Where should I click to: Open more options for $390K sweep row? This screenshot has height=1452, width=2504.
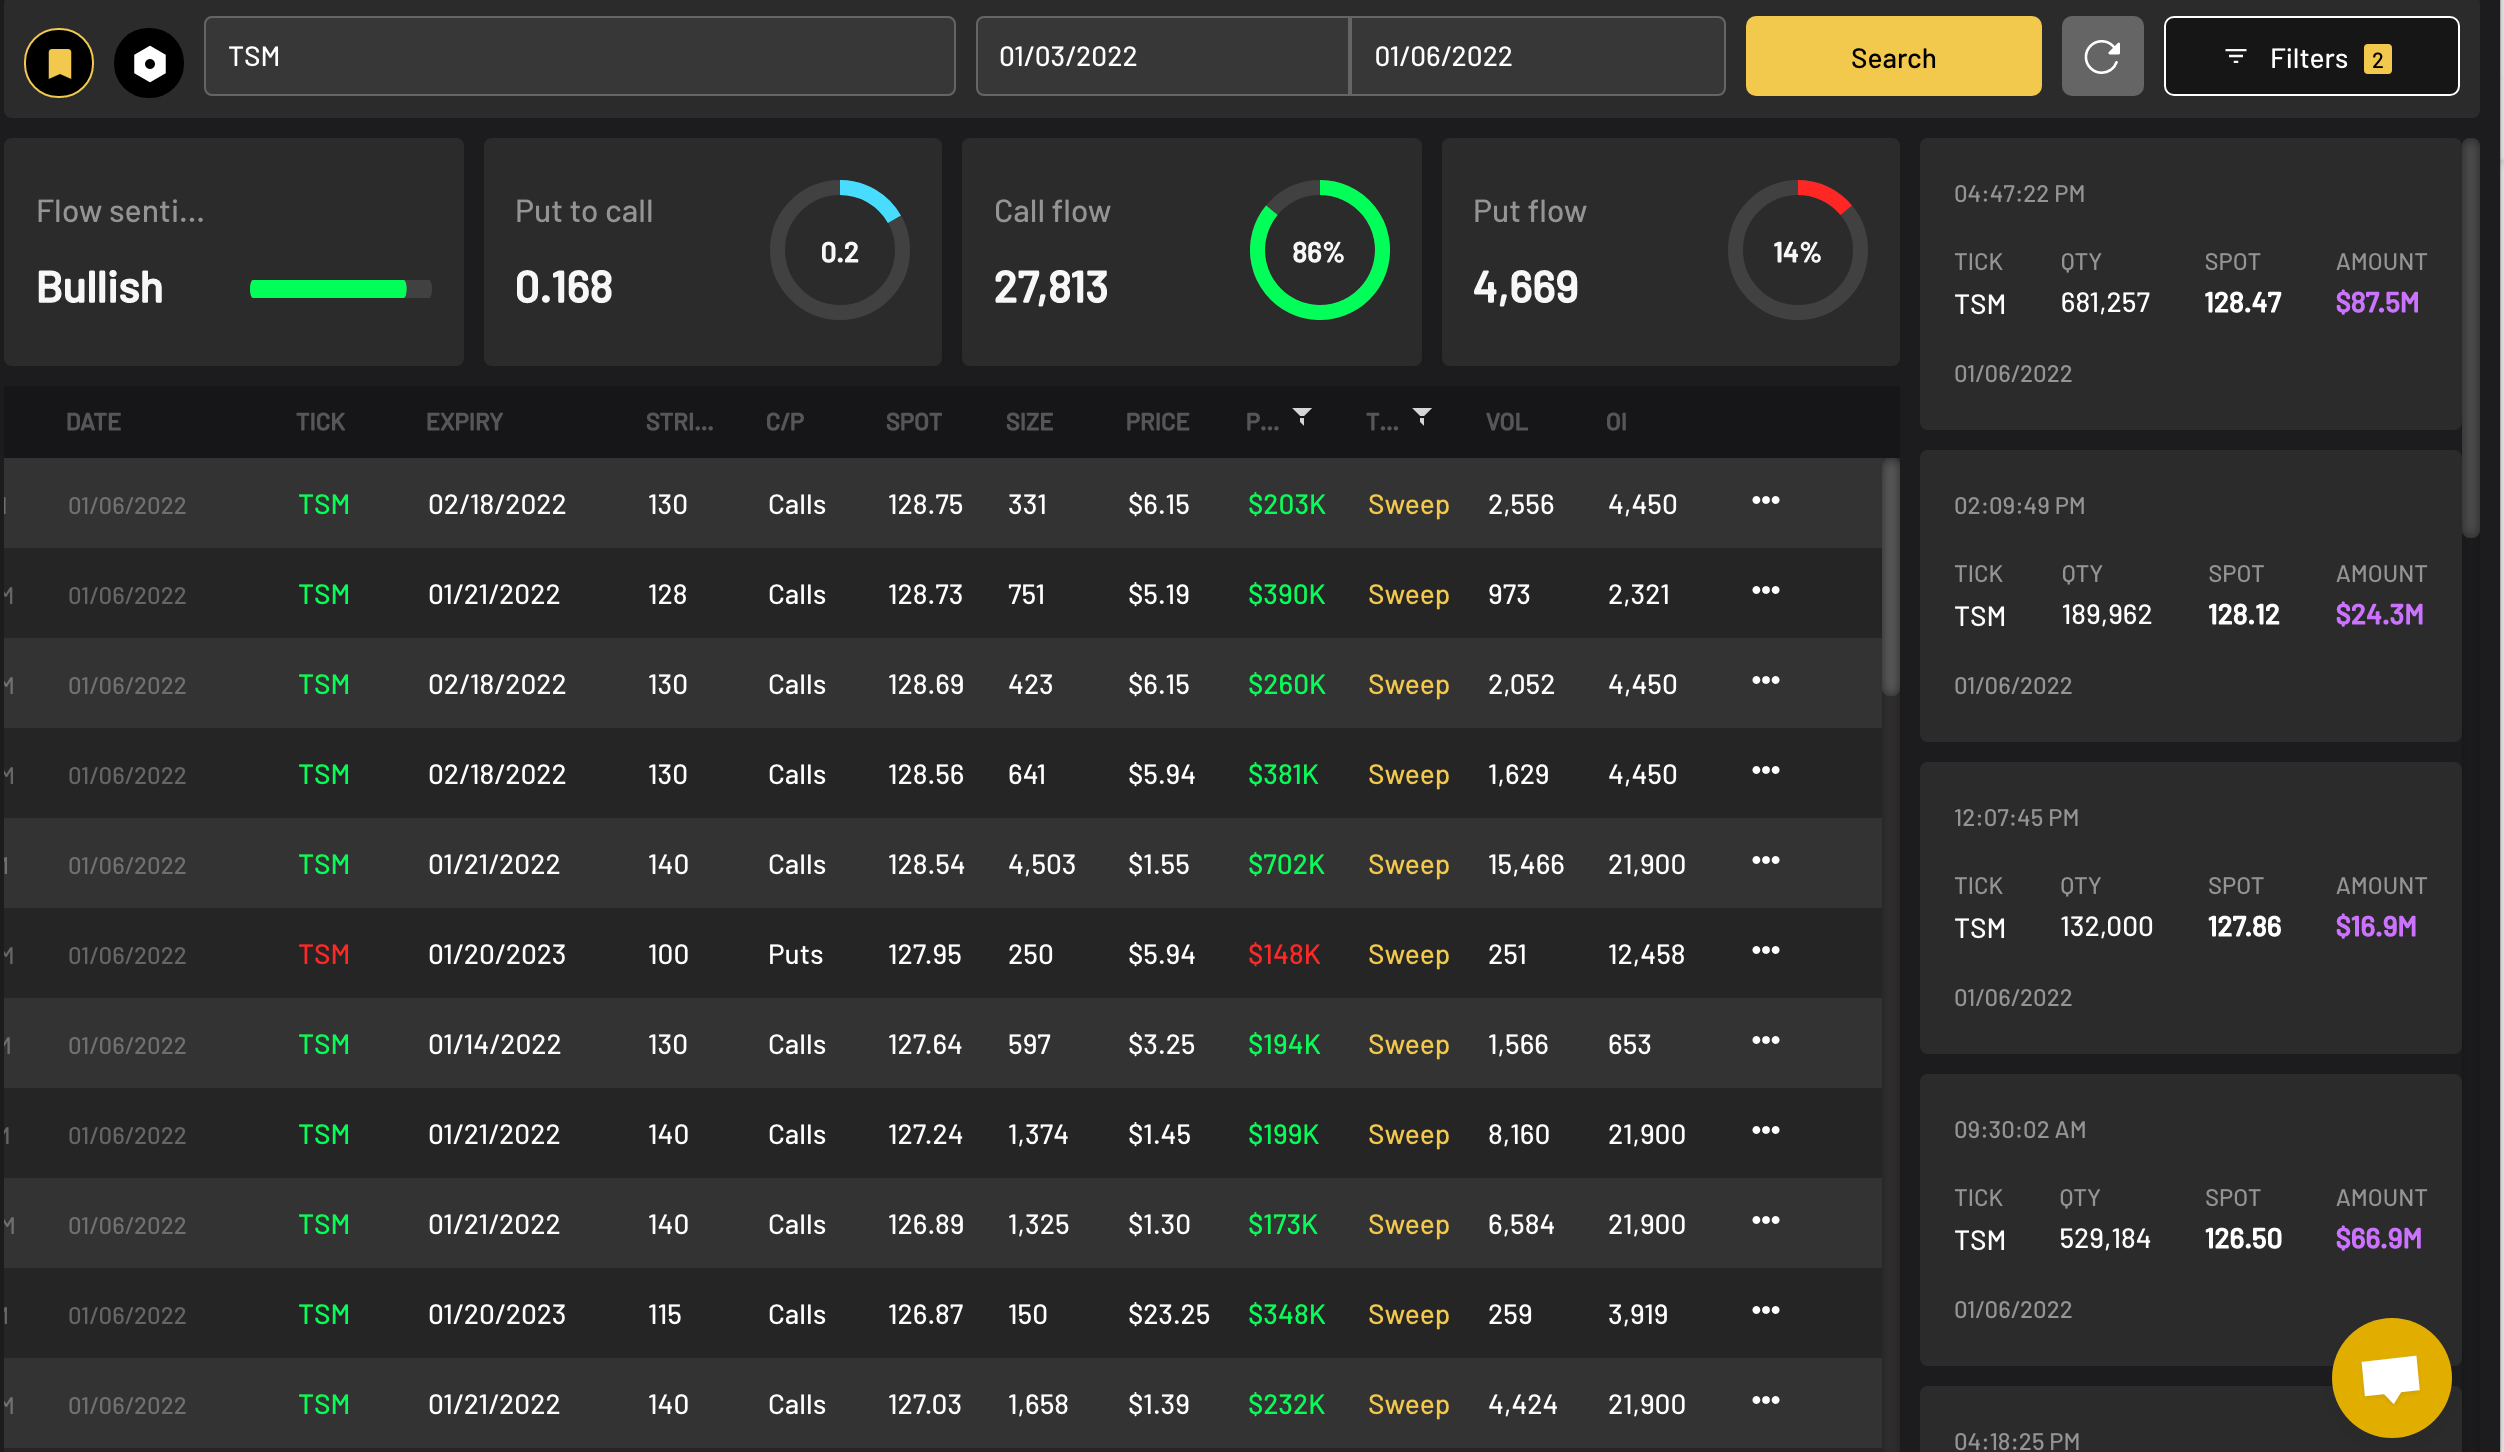tap(1765, 590)
